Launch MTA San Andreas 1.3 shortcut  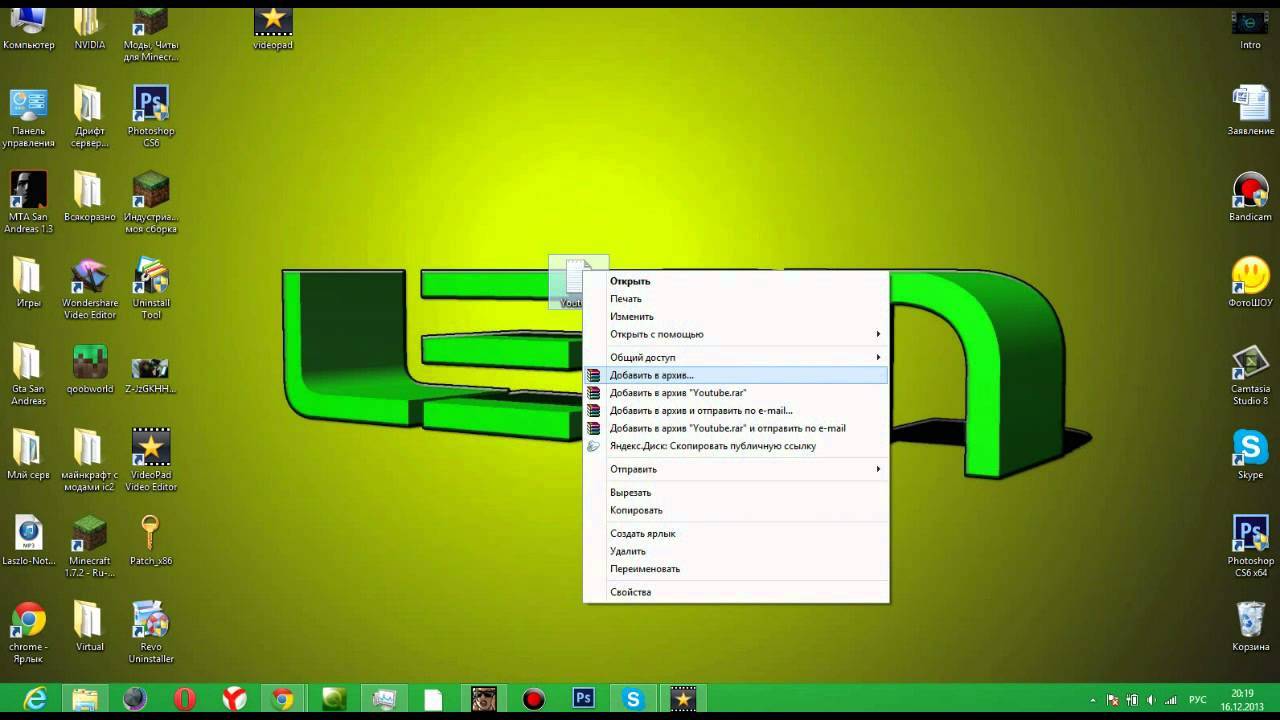pos(28,204)
